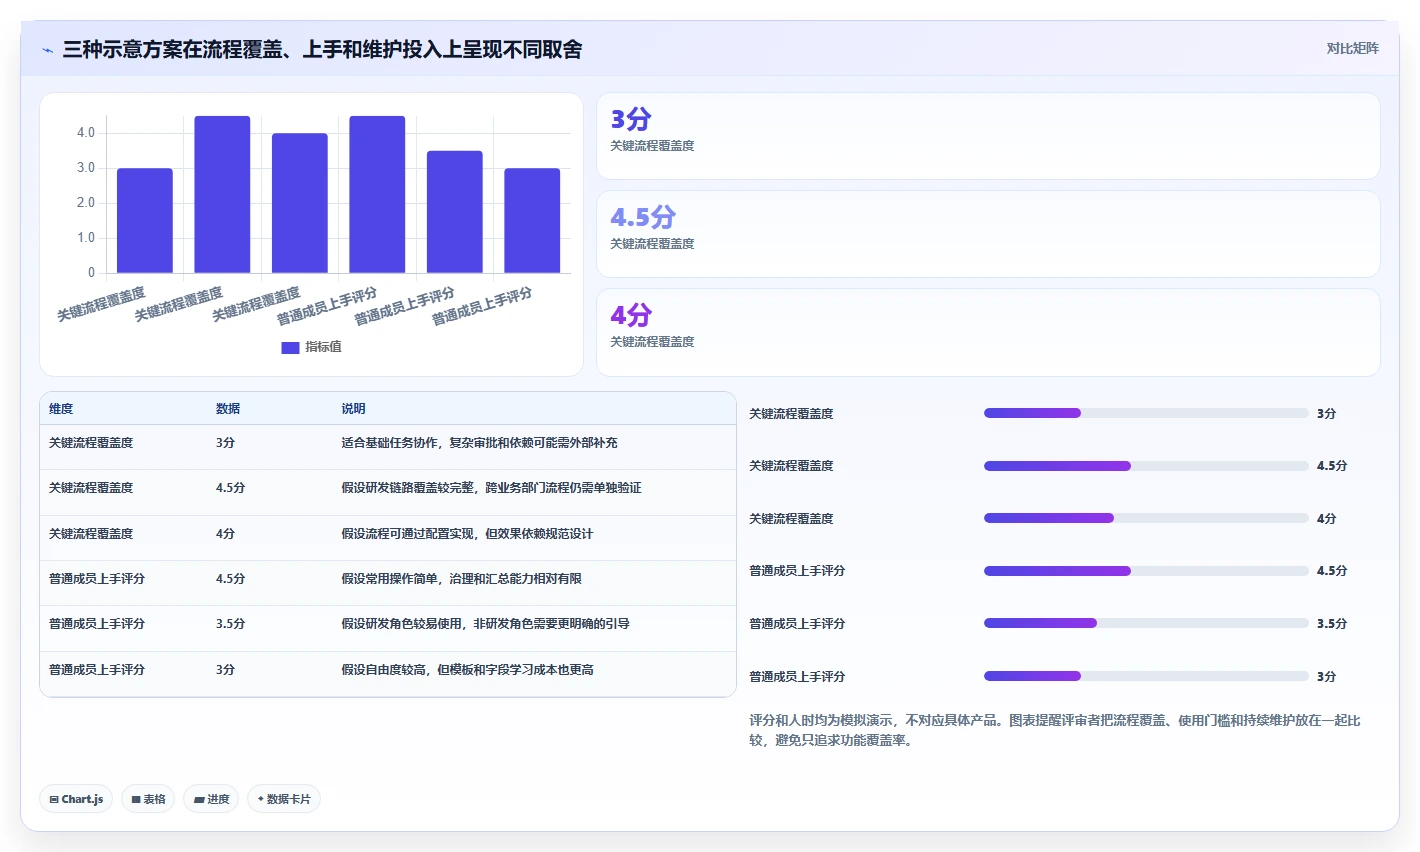Open the 4.5分 关键流程覆盖度 data card
The width and height of the screenshot is (1420, 852).
coord(988,234)
